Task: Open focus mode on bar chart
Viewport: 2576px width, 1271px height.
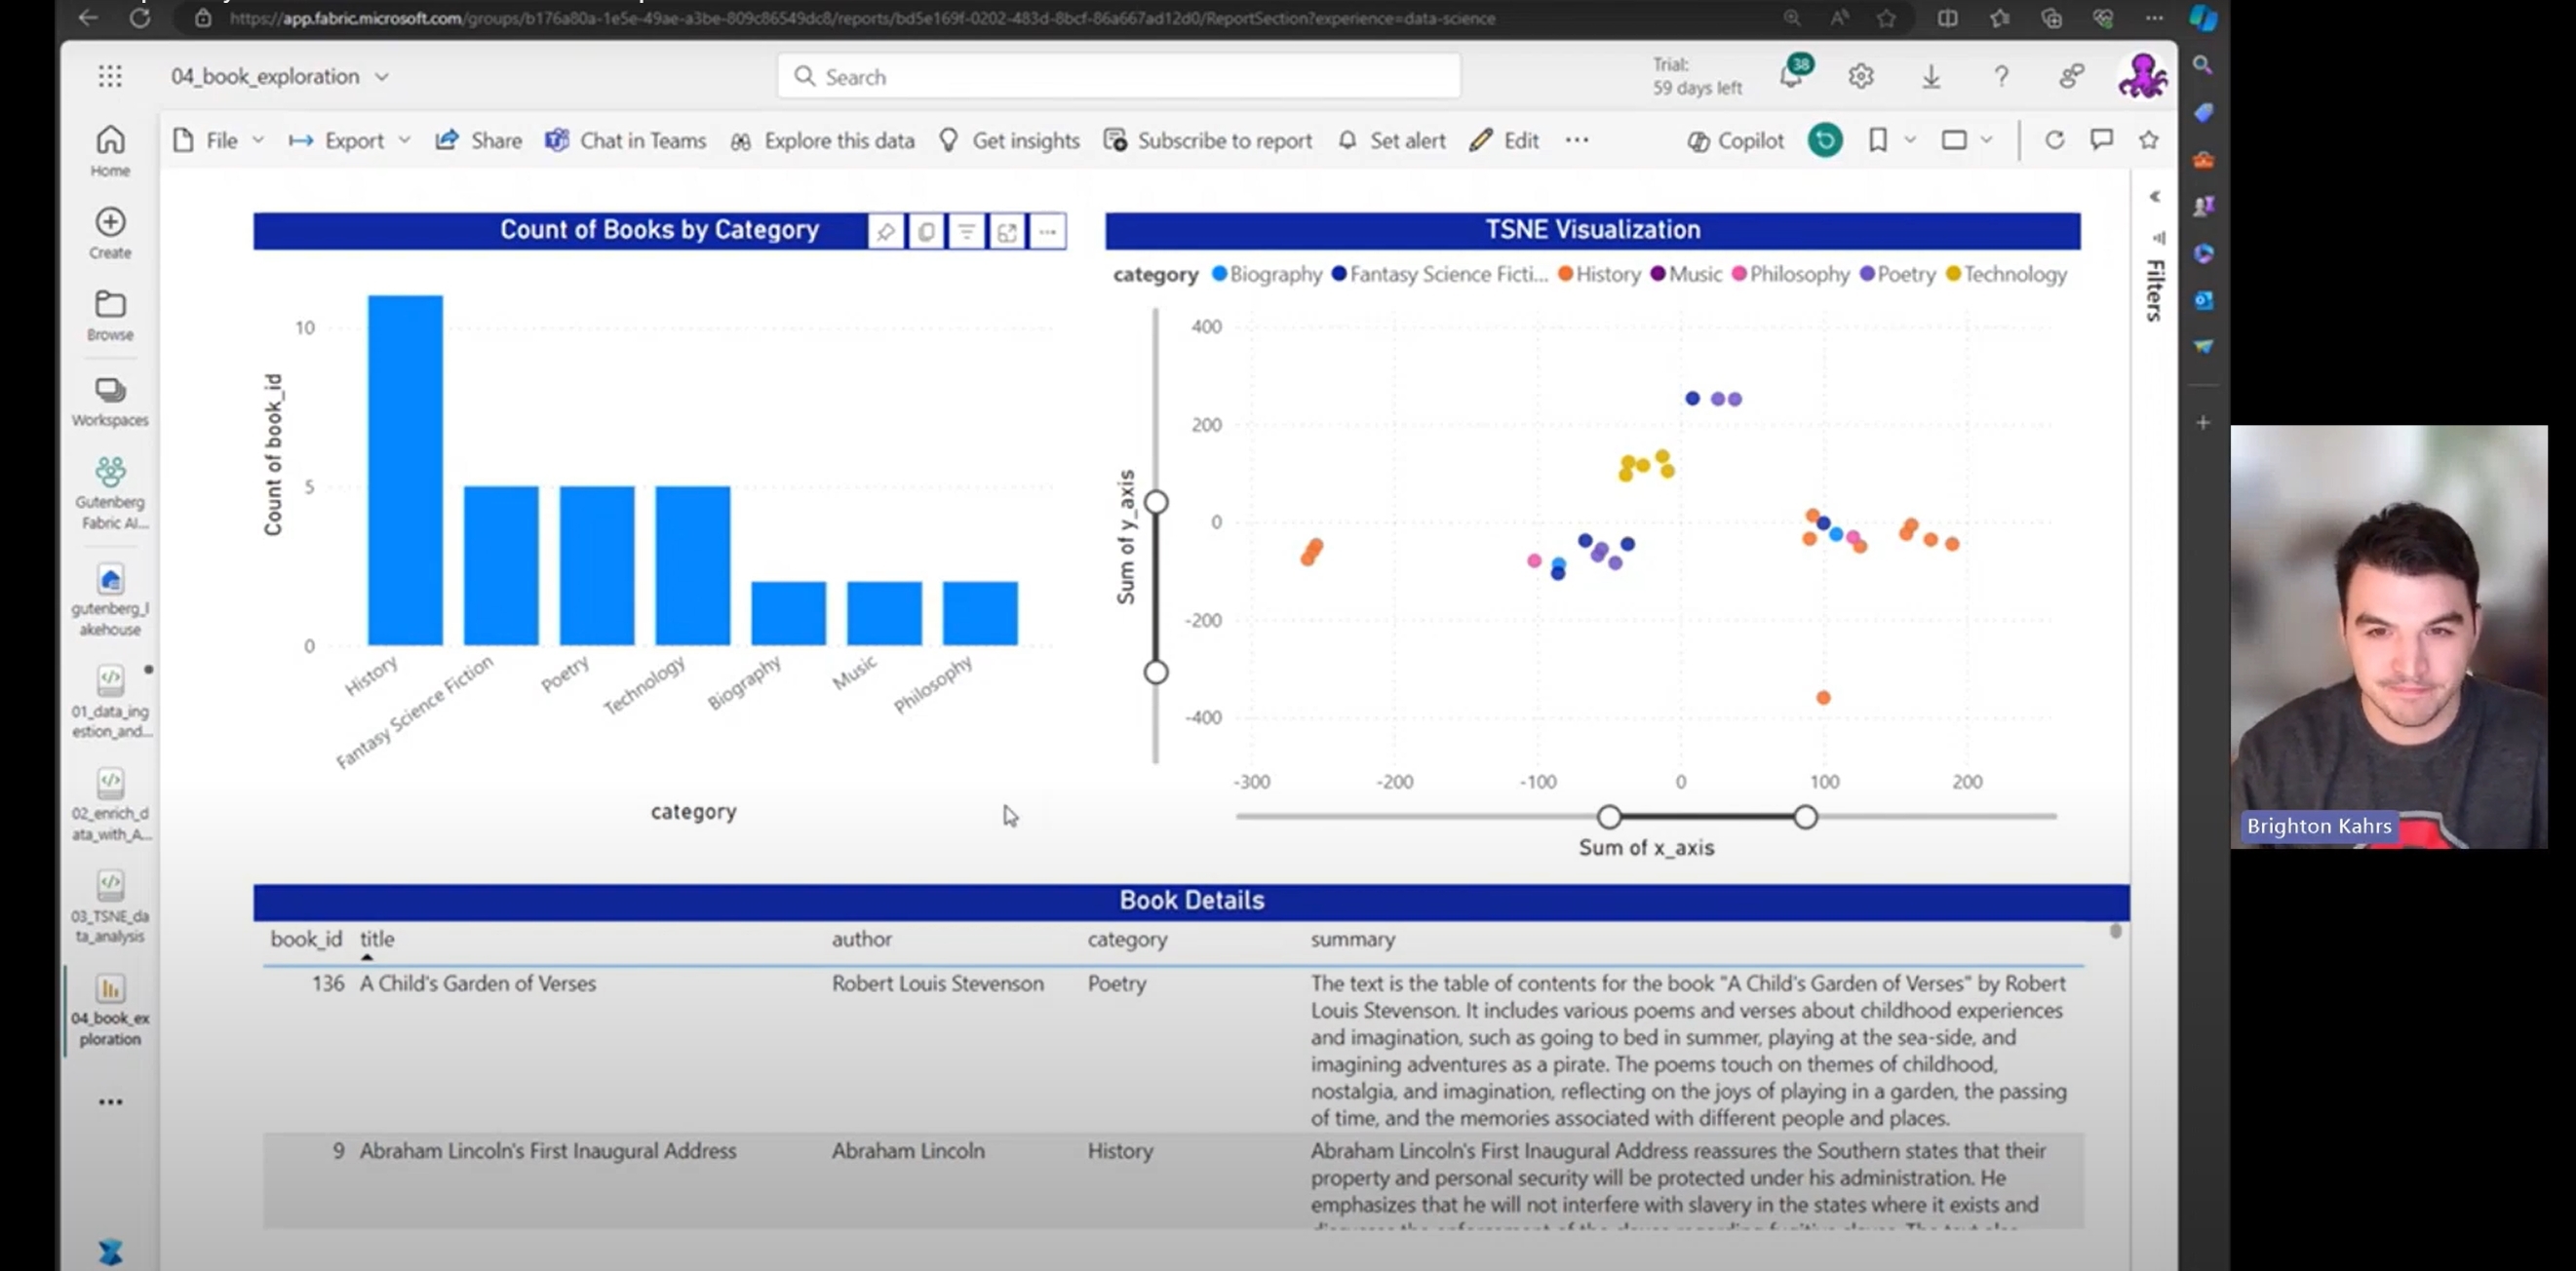Action: pos(1006,232)
